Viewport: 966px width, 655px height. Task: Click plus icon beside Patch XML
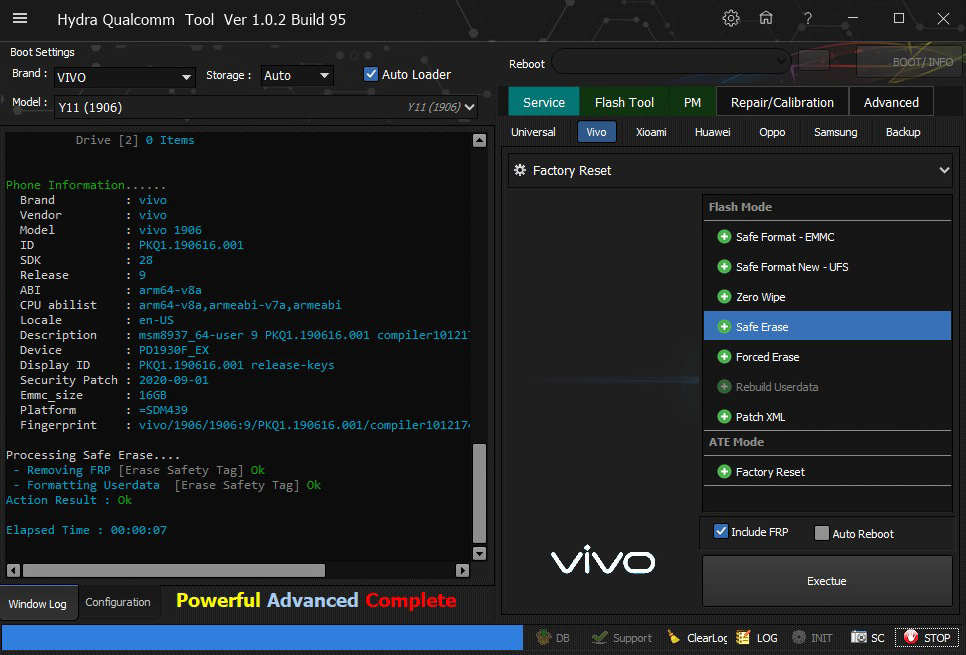coord(724,417)
